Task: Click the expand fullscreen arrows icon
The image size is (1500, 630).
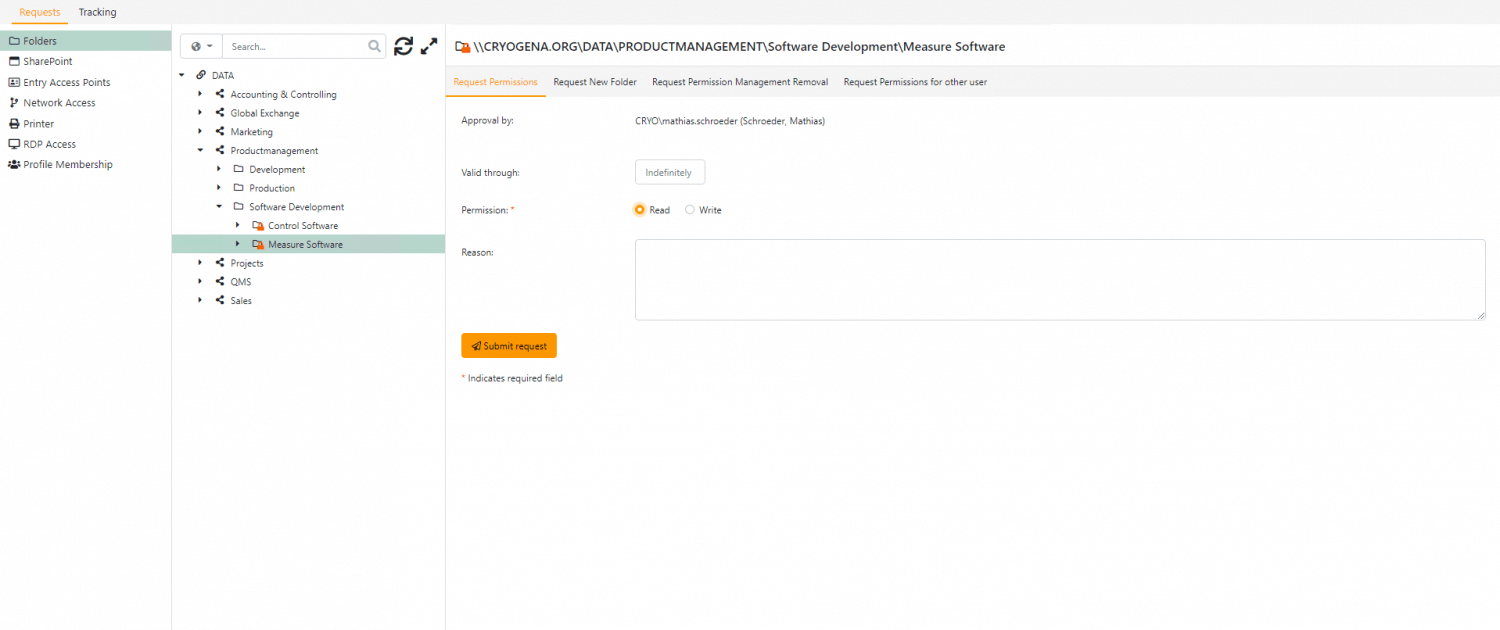Action: [x=429, y=46]
